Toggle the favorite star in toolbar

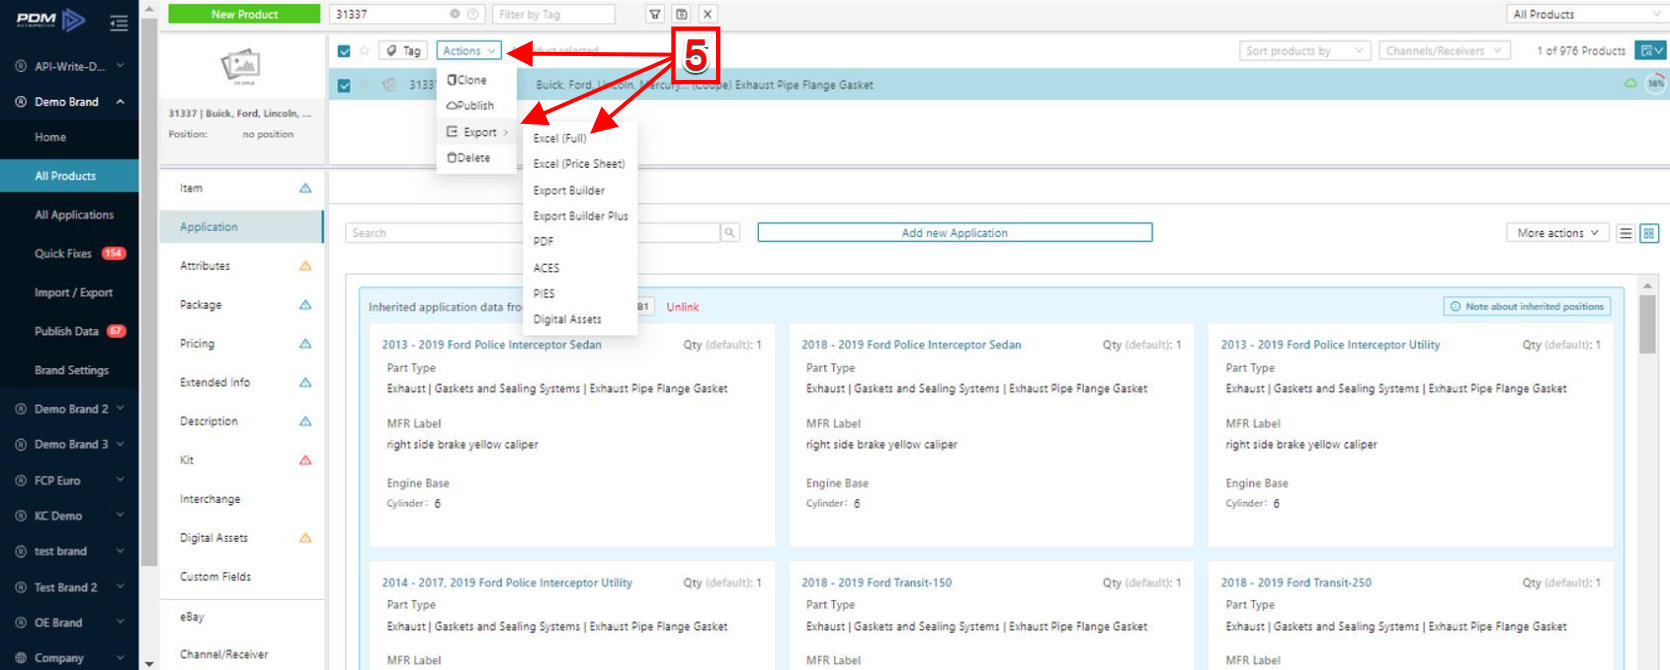(x=365, y=51)
